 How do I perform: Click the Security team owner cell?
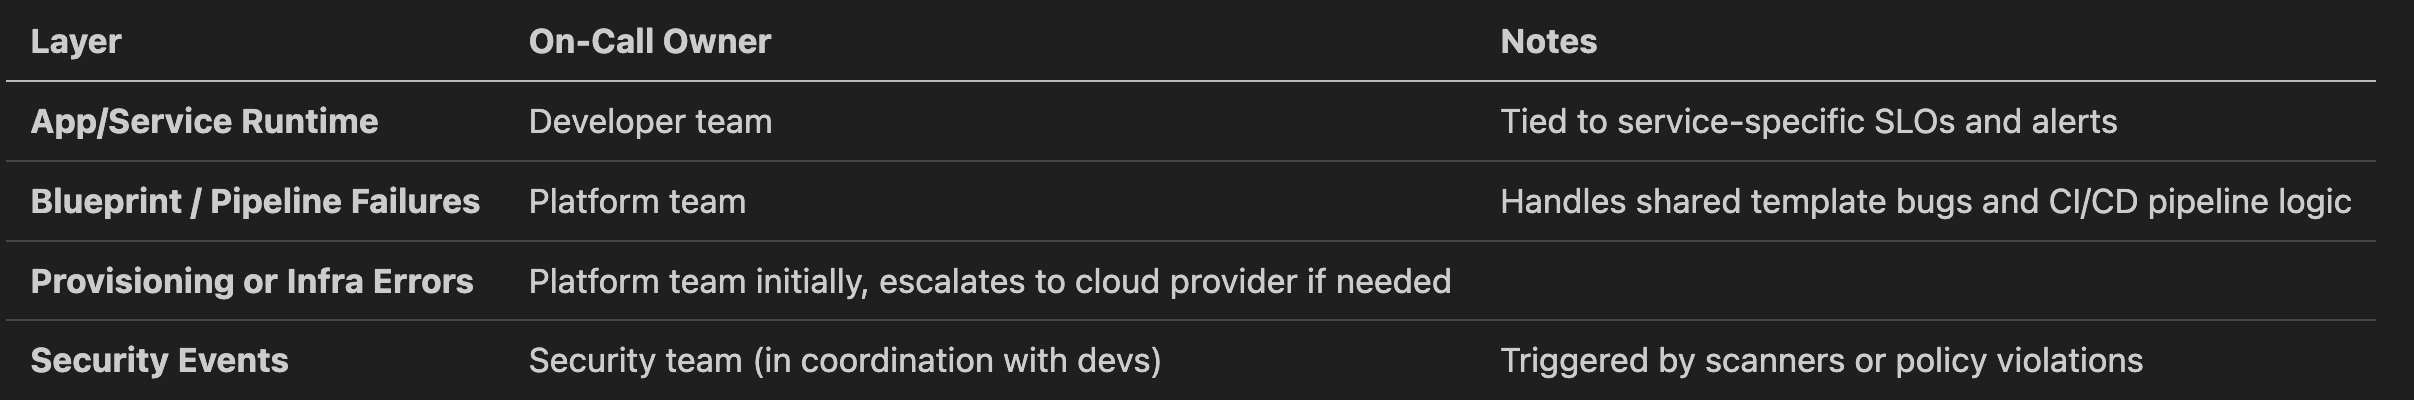(x=844, y=361)
